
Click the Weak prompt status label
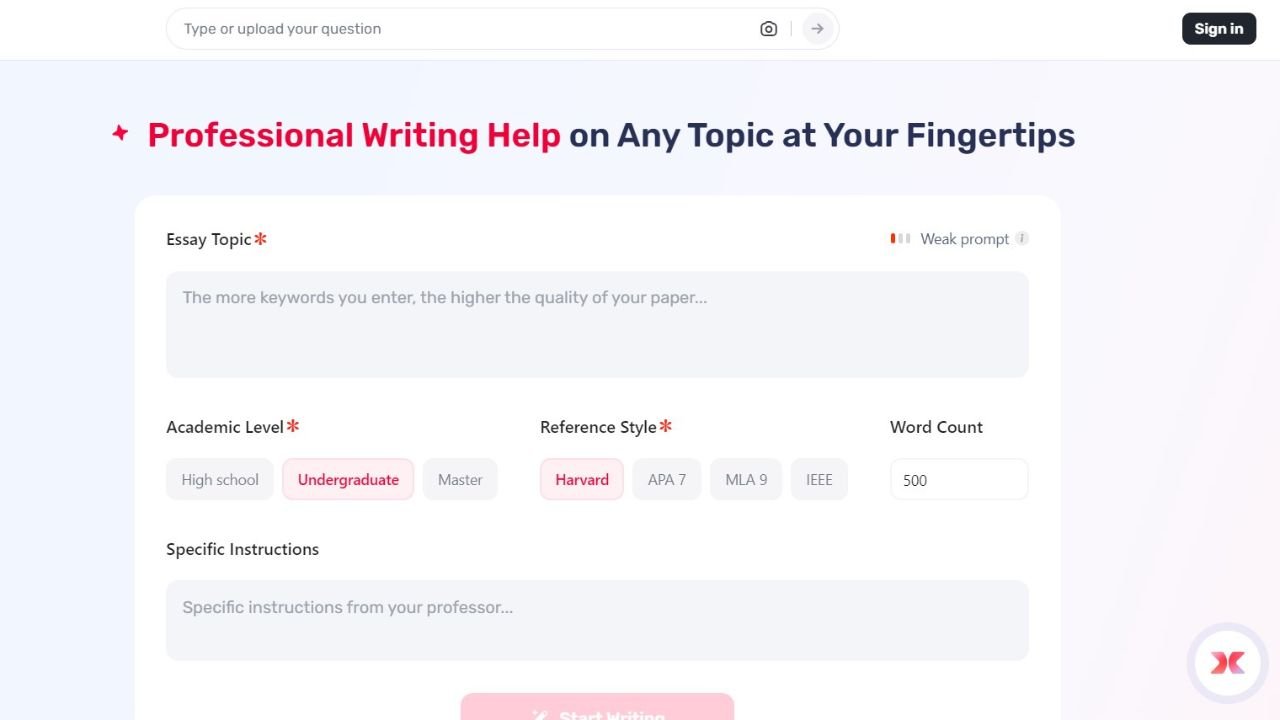coord(963,238)
